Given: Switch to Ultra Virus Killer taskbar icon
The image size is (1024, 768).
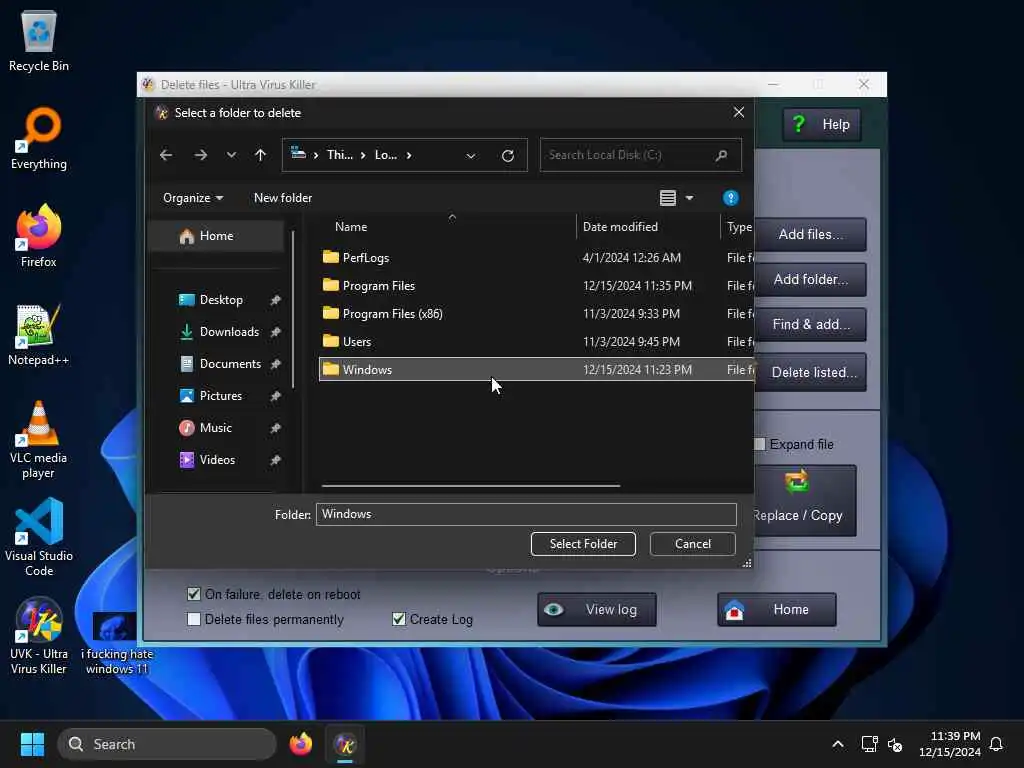Looking at the screenshot, I should click(x=345, y=744).
